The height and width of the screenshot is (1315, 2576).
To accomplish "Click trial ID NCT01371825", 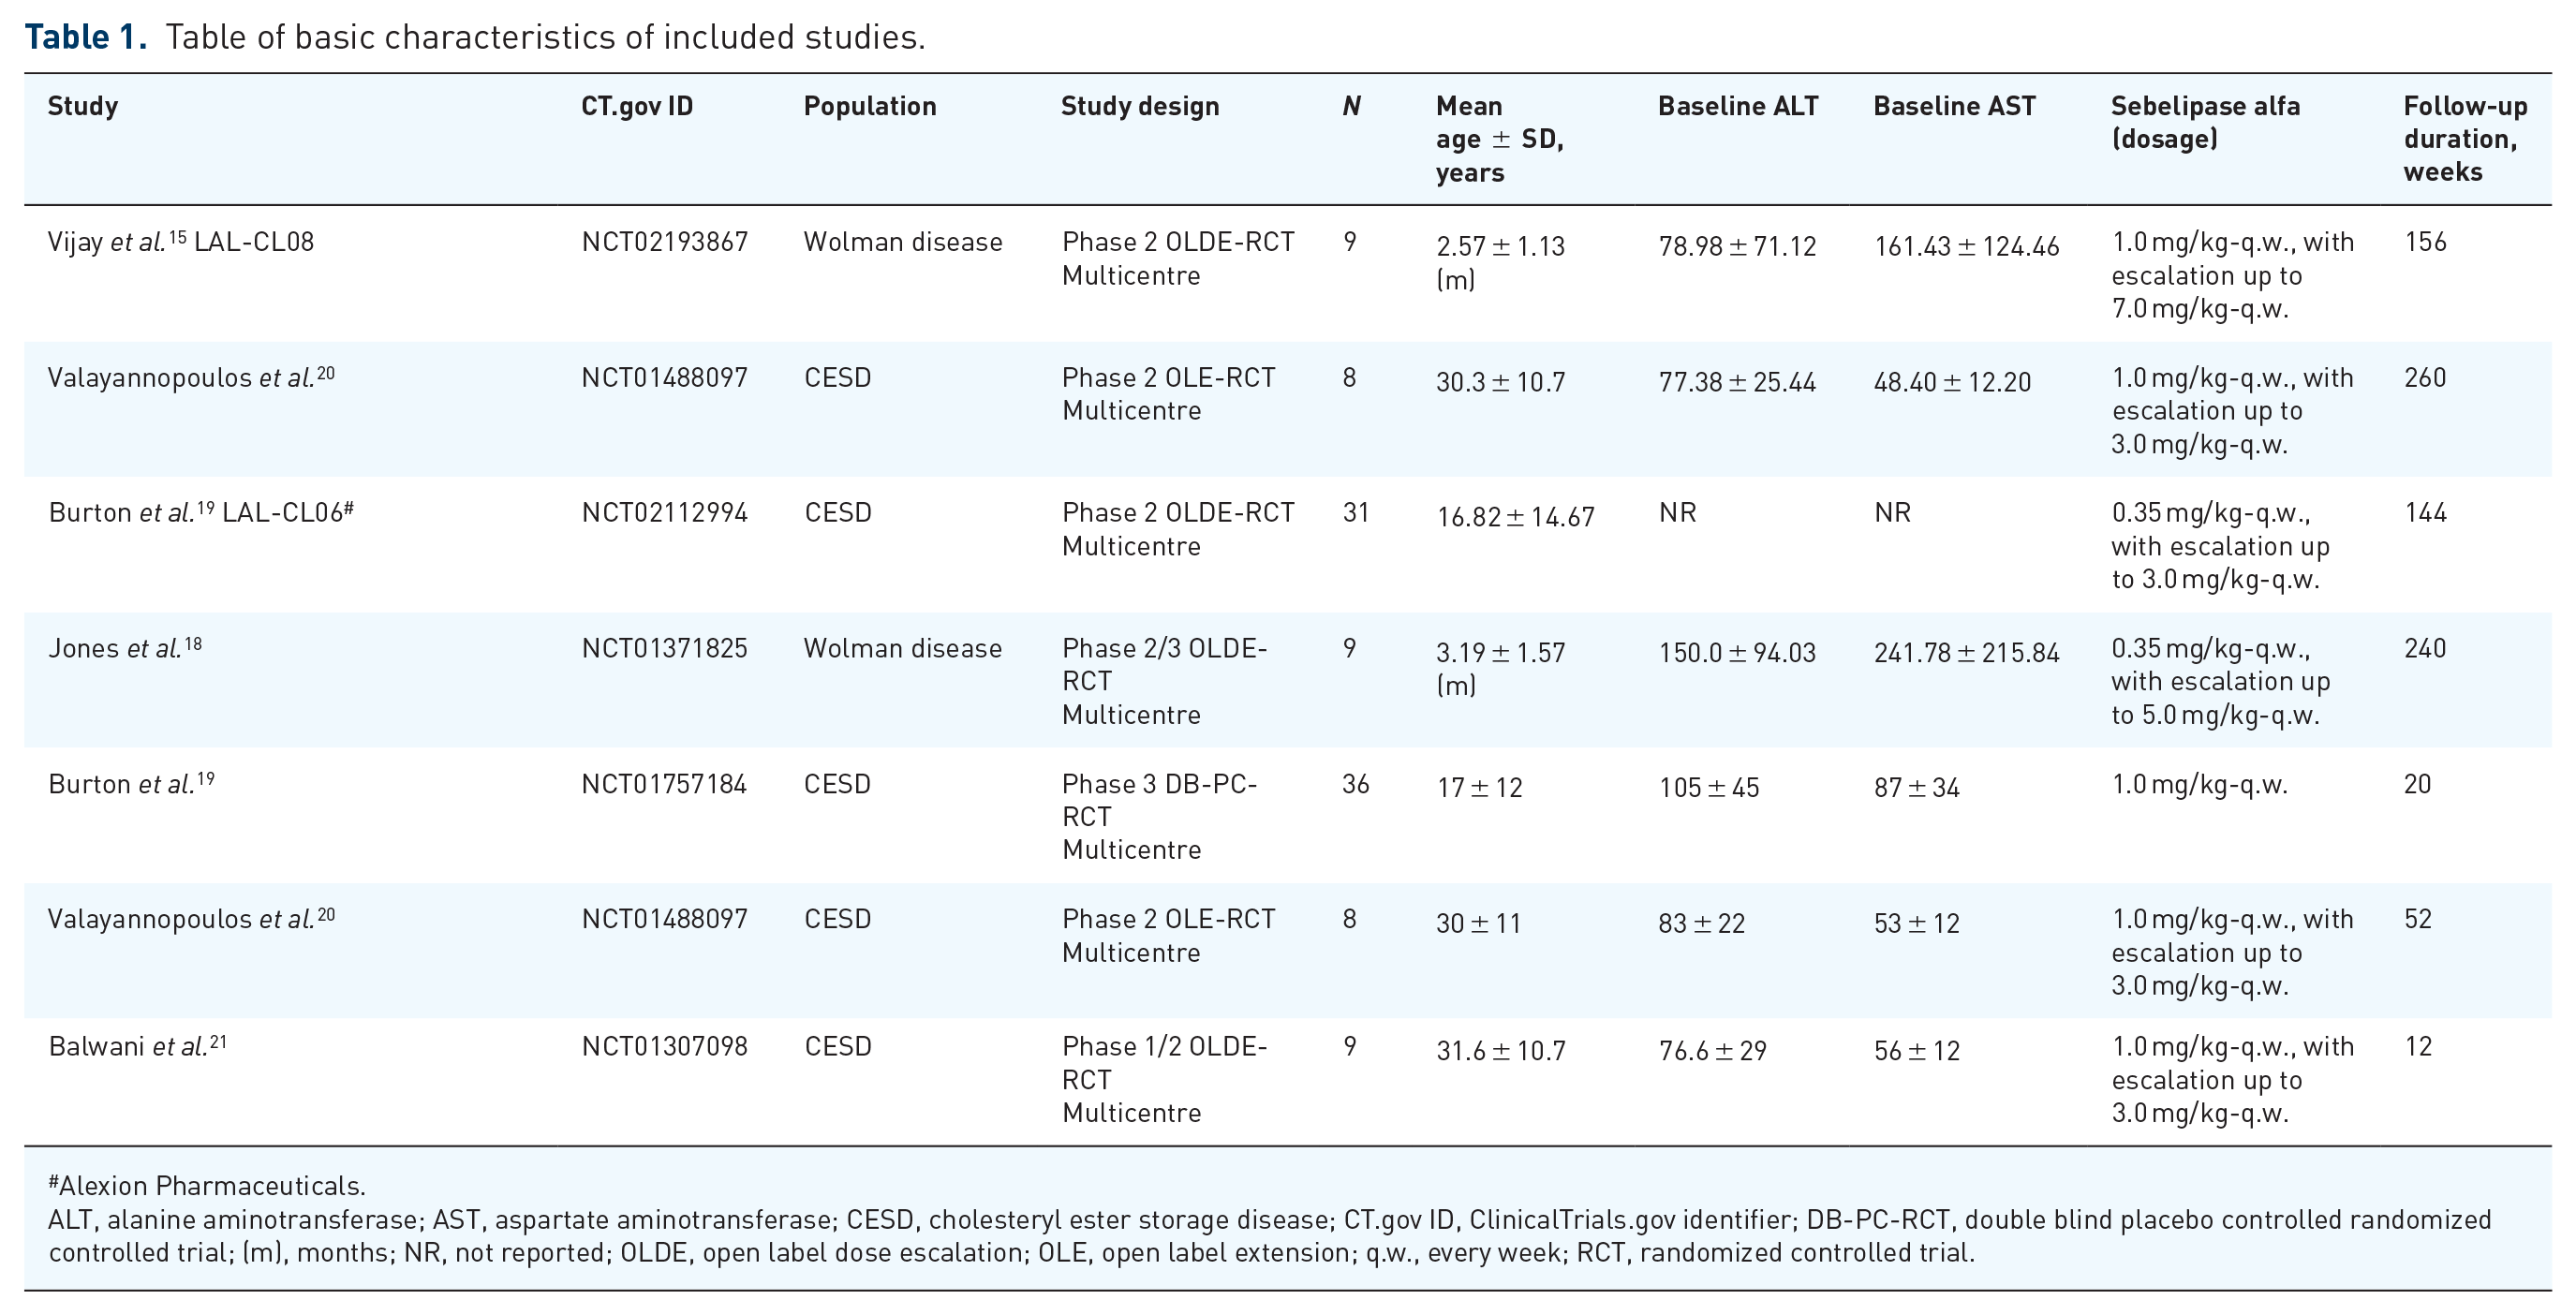I will click(665, 649).
